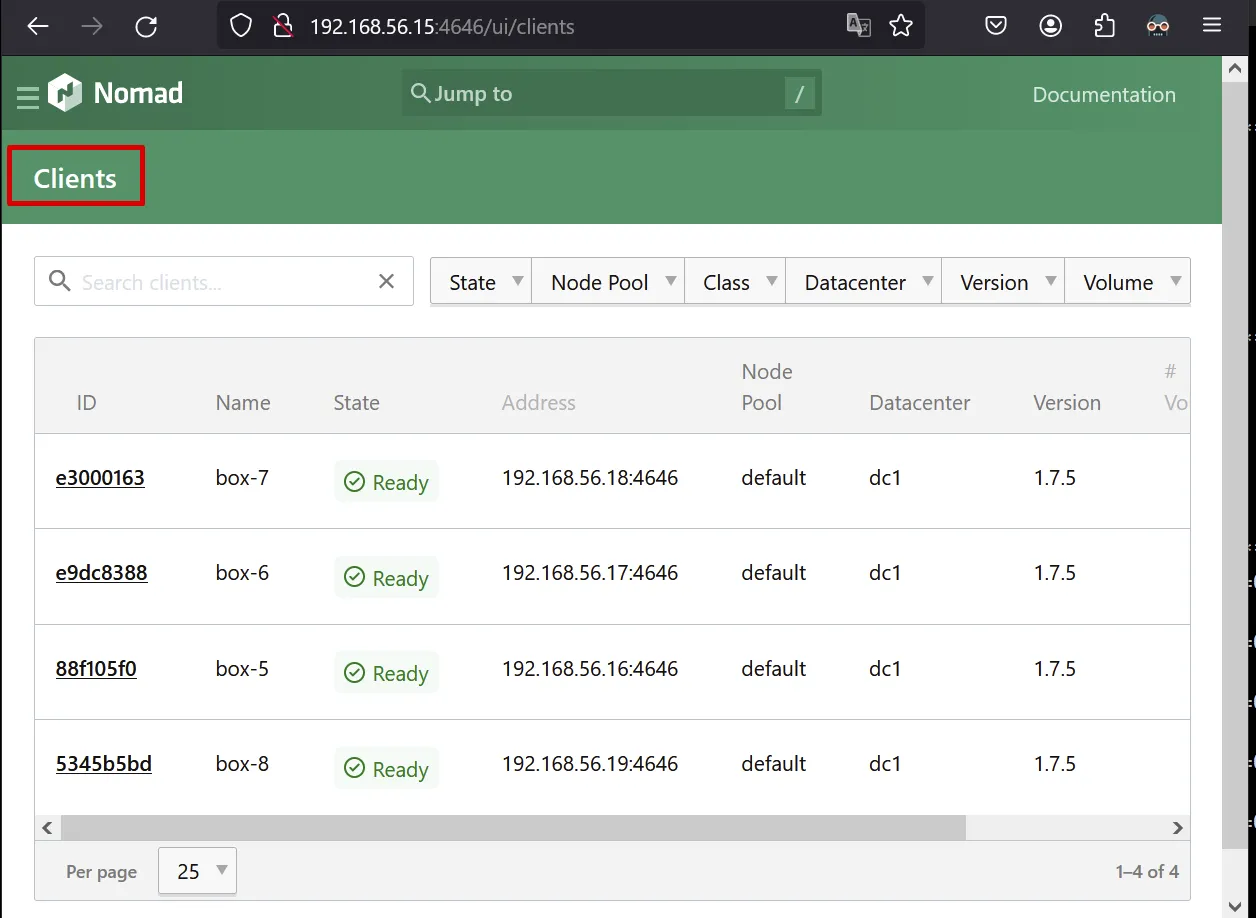Open the Nomad hamburger navigation menu
1256x918 pixels.
pos(28,97)
